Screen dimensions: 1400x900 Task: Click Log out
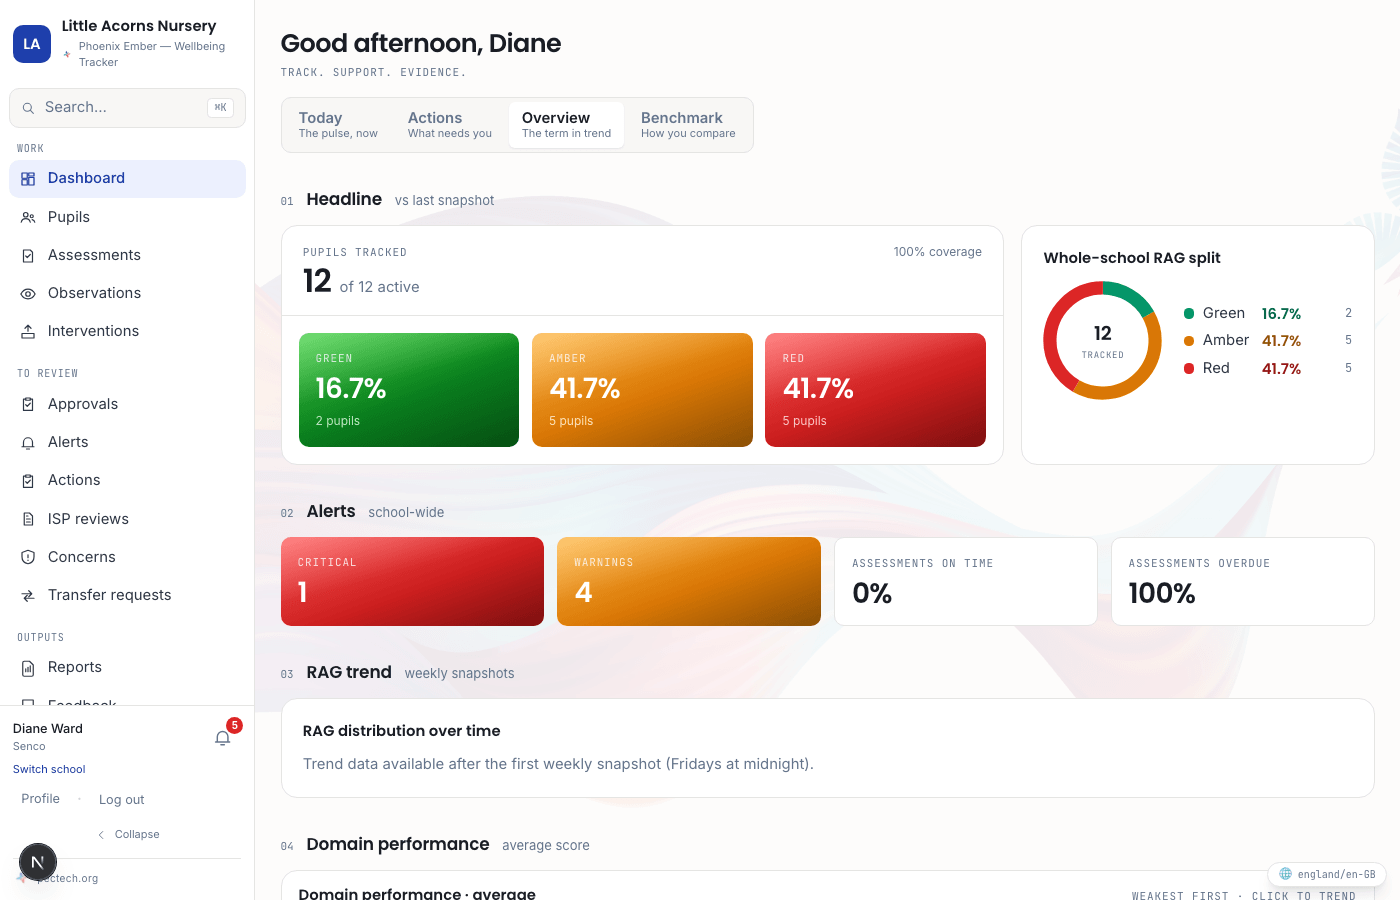[x=121, y=800]
